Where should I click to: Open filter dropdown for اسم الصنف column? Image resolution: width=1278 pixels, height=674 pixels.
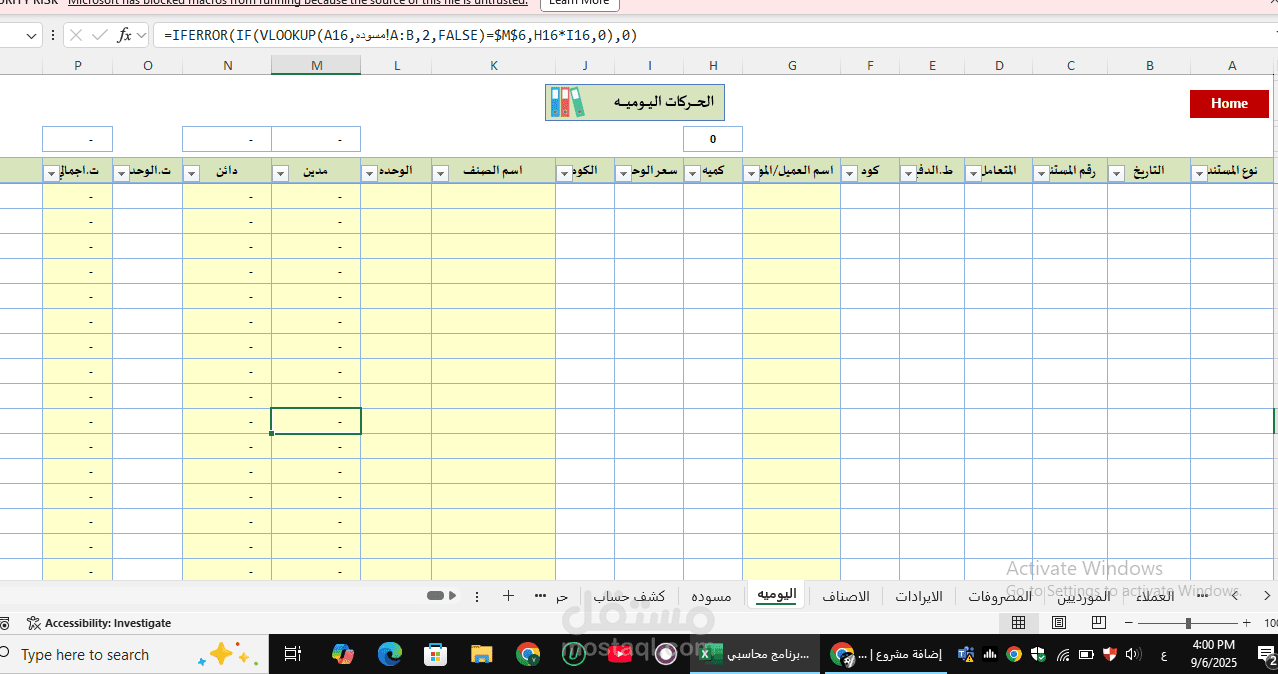(x=441, y=173)
